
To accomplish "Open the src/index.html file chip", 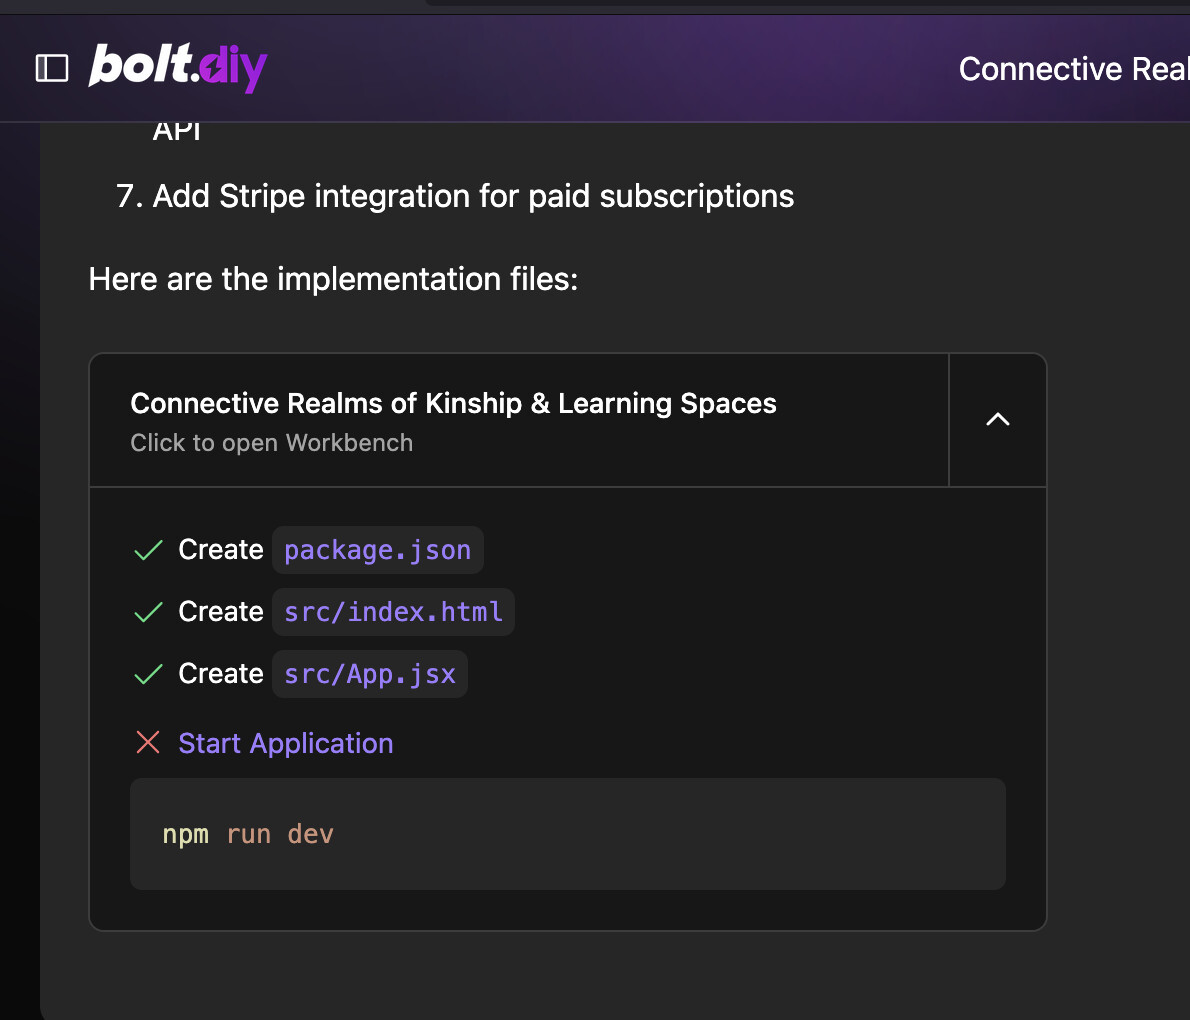I will coord(393,612).
